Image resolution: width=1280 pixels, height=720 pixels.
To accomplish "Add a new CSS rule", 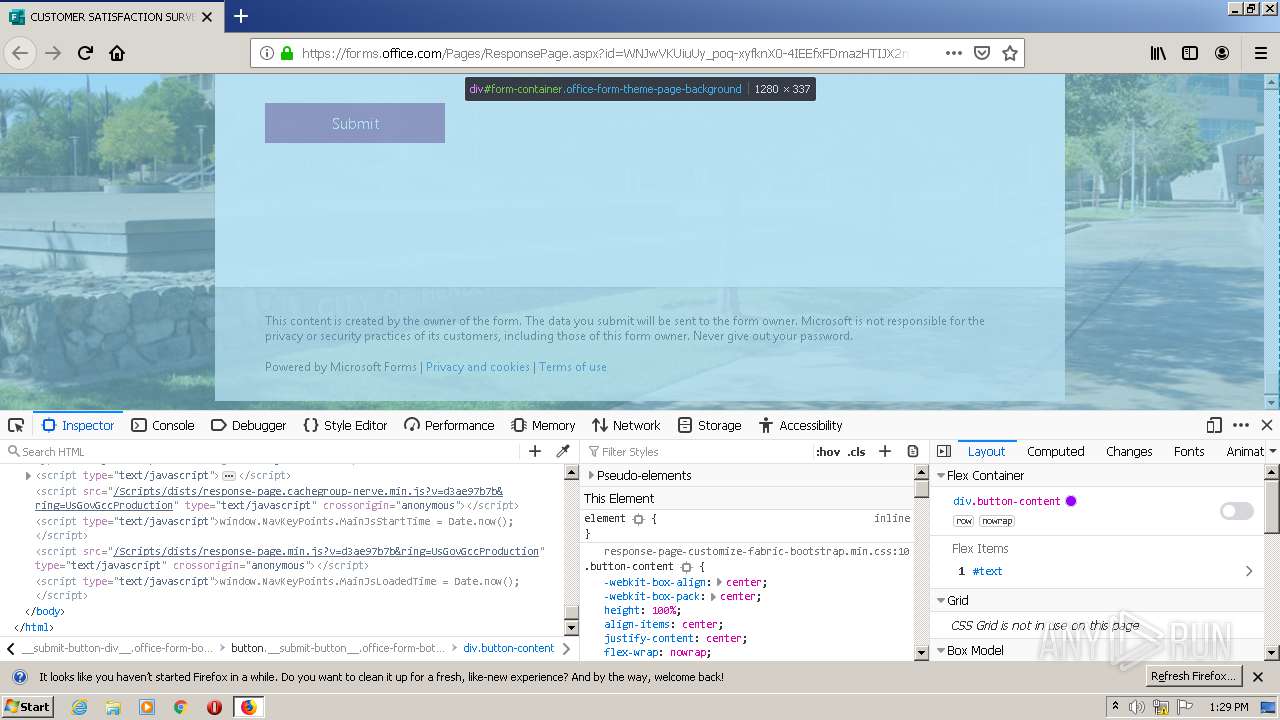I will click(885, 451).
